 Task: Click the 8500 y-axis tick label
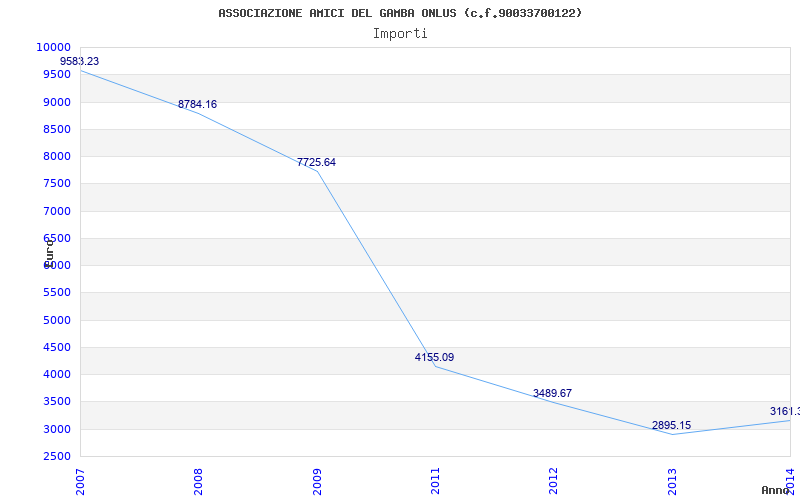(x=56, y=129)
